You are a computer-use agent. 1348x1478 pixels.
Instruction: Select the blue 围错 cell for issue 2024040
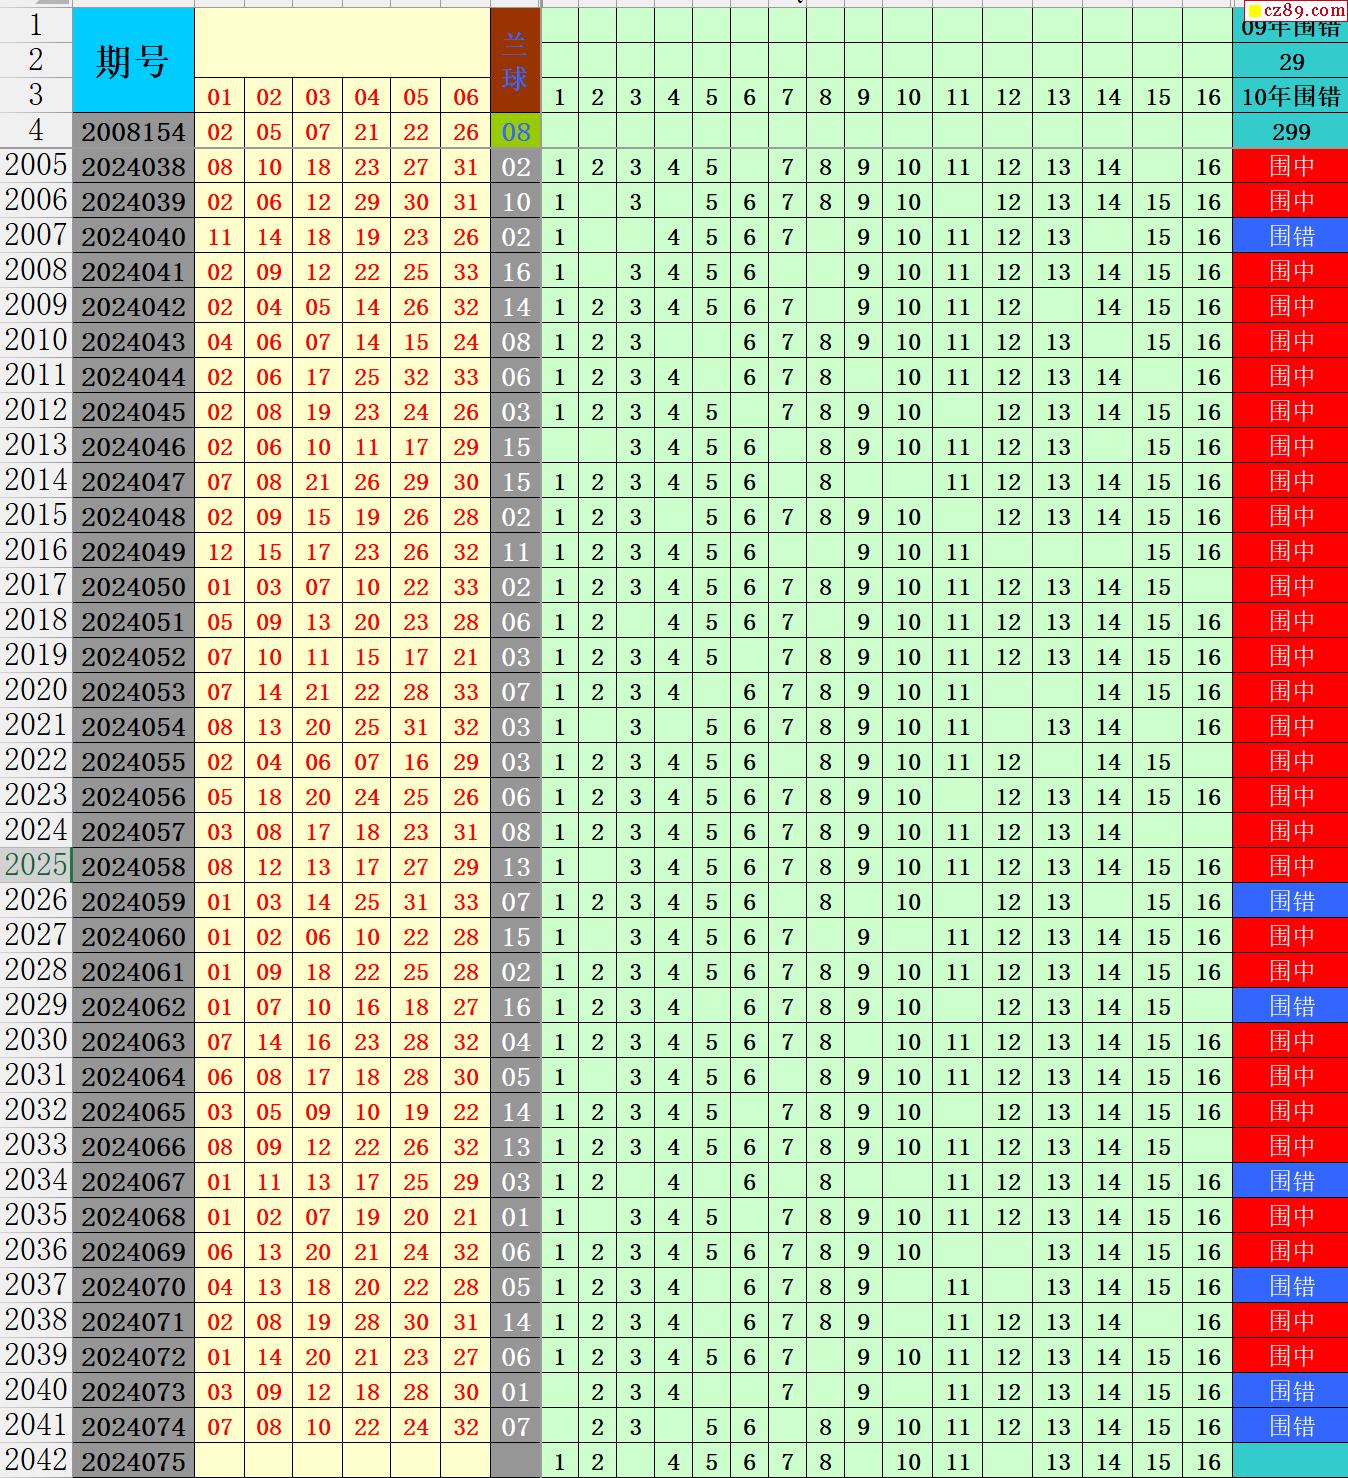1291,236
